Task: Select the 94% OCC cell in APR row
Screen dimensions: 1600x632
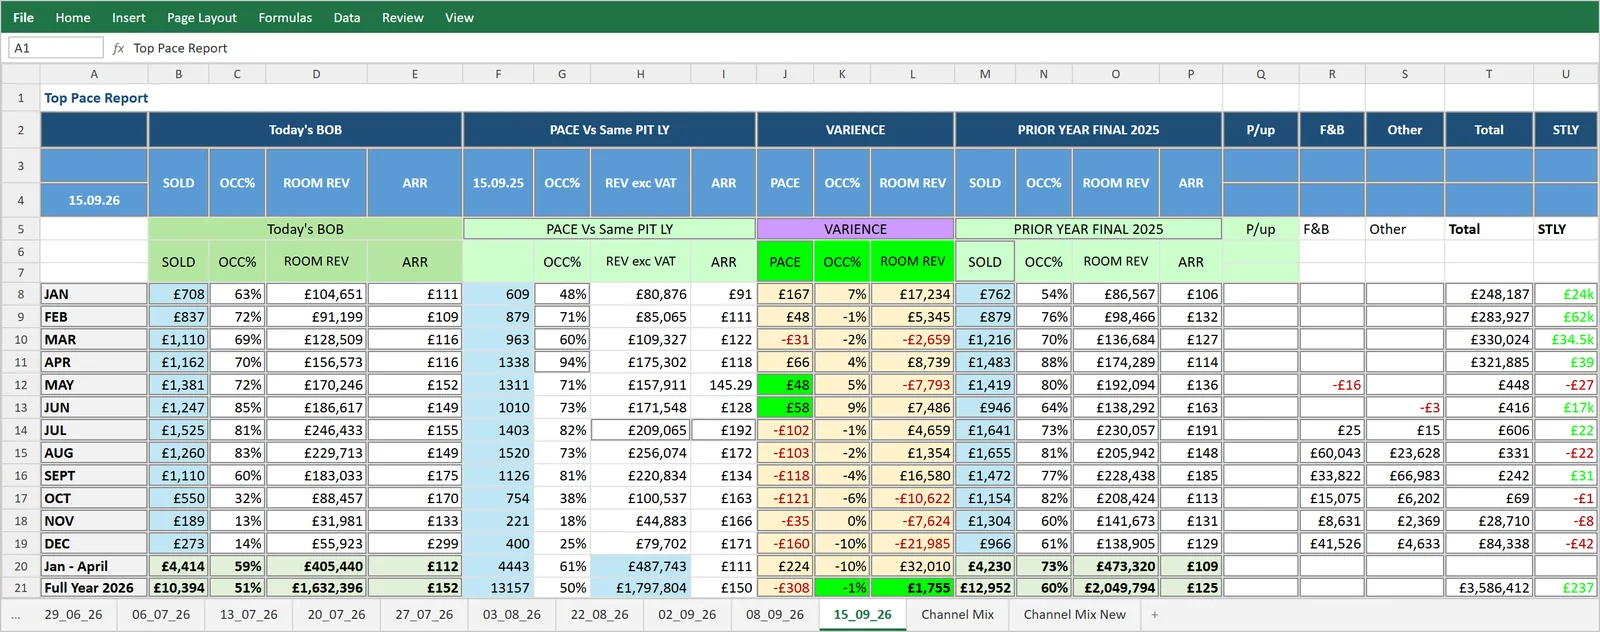Action: [x=562, y=362]
